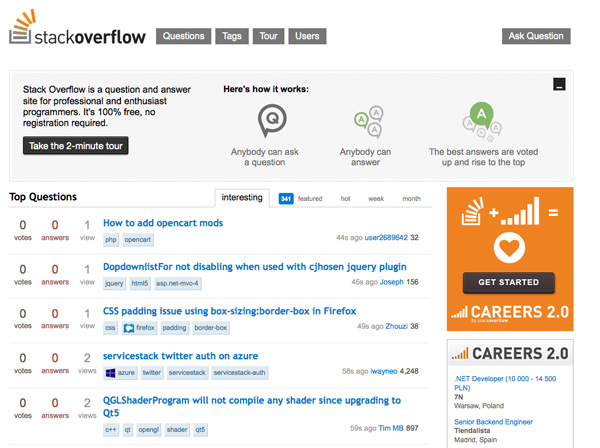The image size is (600, 448).
Task: Click the best answers voted icon
Action: click(482, 121)
